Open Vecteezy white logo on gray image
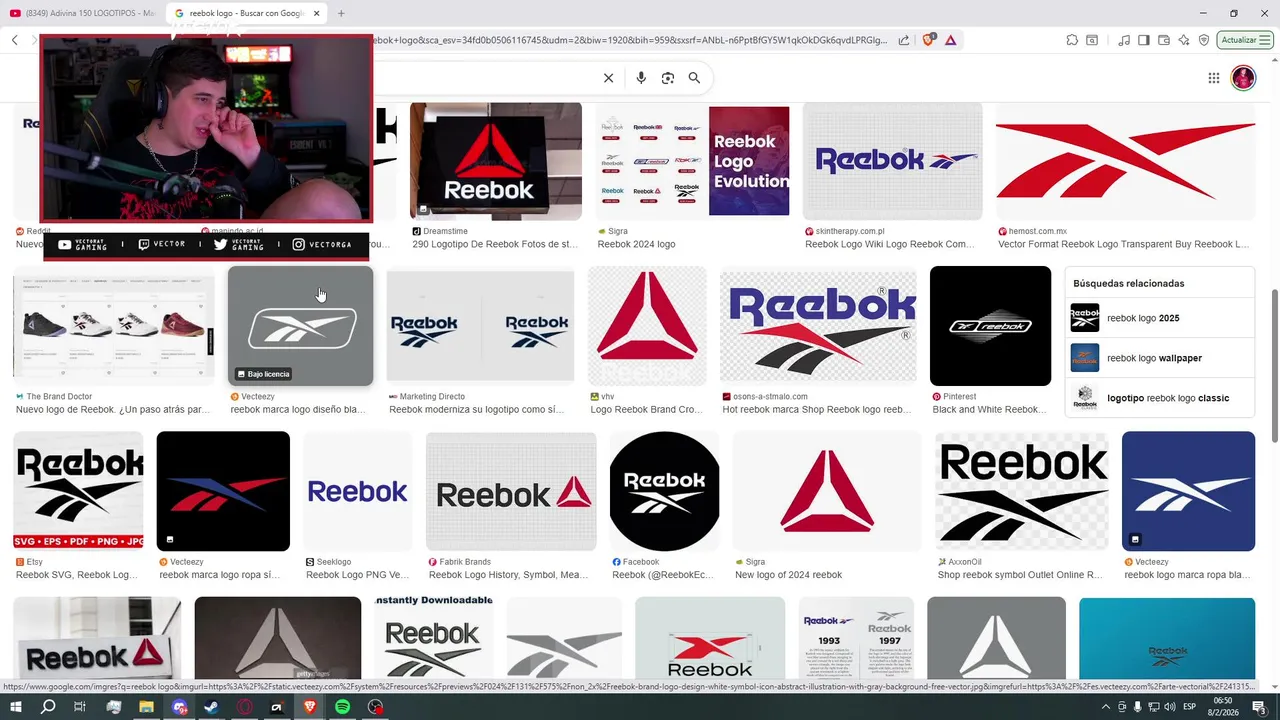The width and height of the screenshot is (1280, 720). click(300, 326)
